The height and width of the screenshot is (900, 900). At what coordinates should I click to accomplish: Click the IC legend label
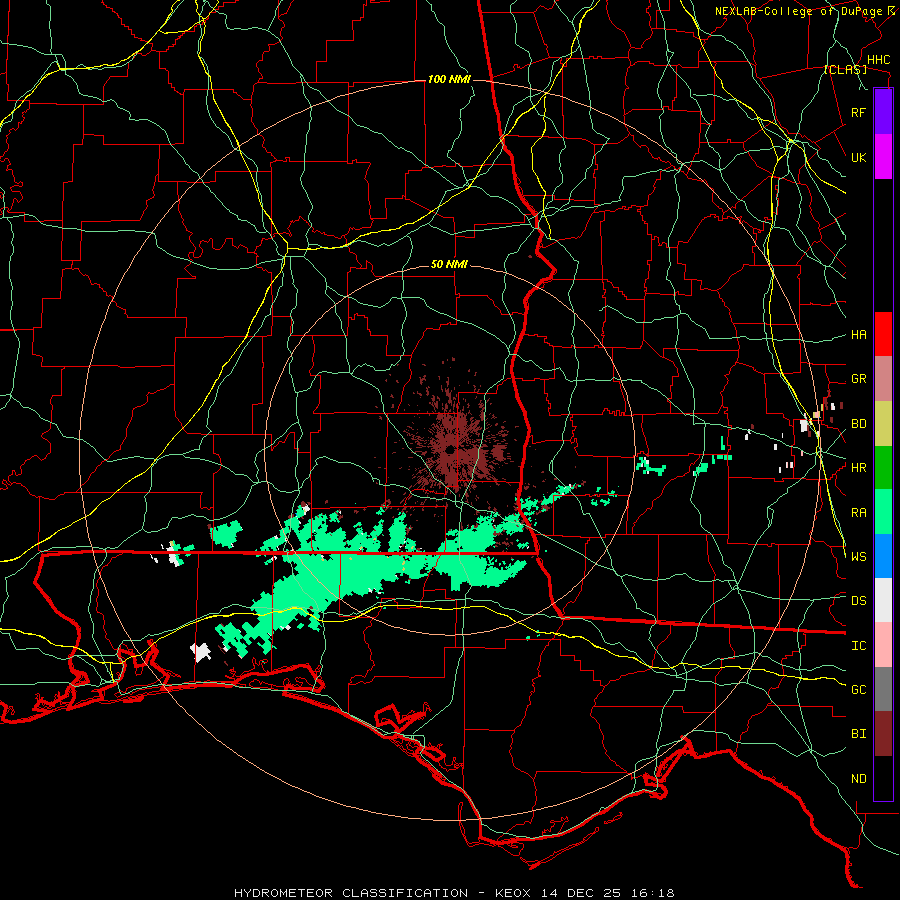click(x=858, y=646)
